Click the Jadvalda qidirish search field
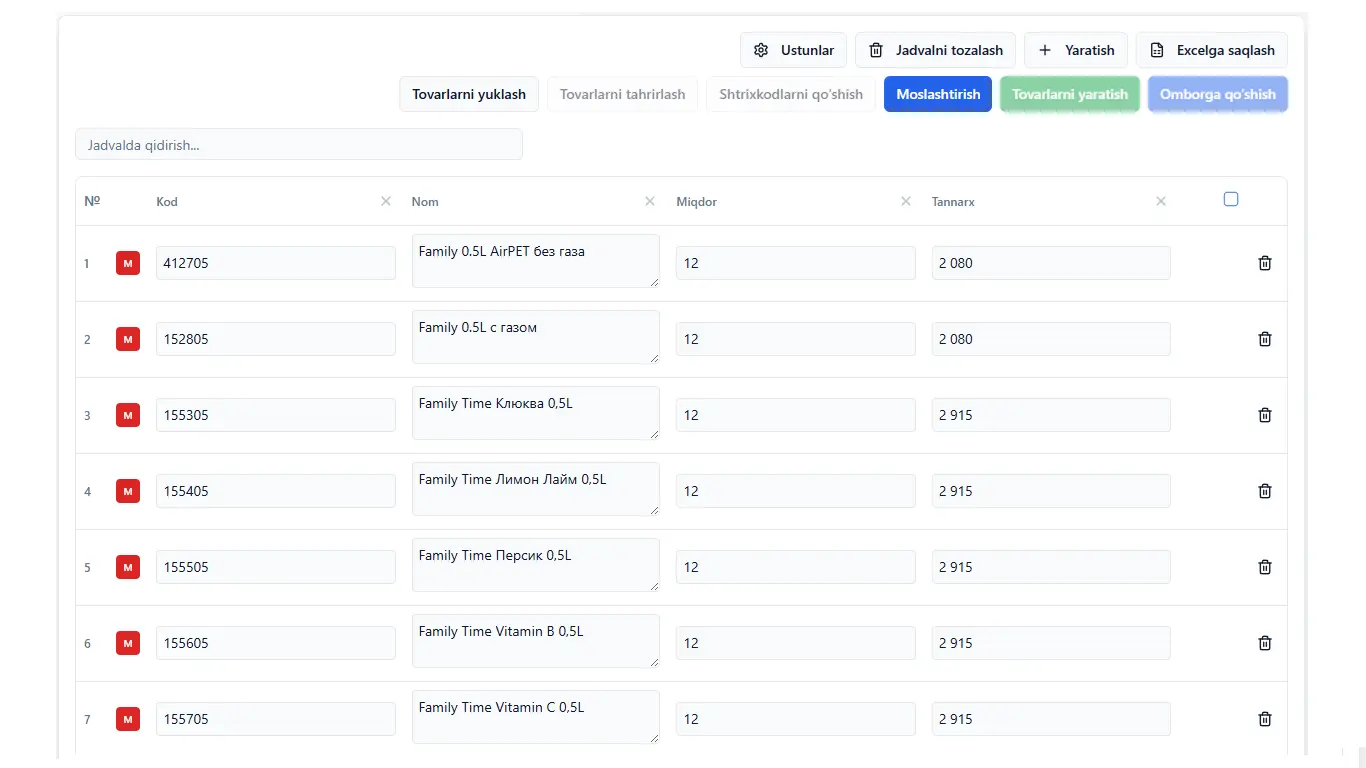The image size is (1366, 768). coord(299,145)
